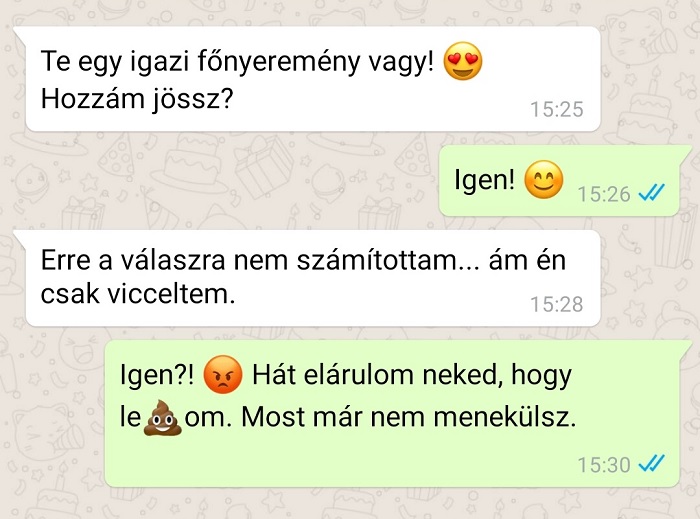
Task: Click the angry red face emoji
Action: 223,374
